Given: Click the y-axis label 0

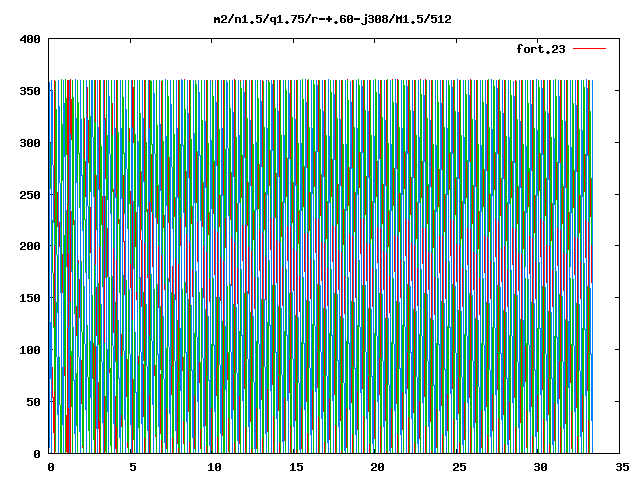Looking at the screenshot, I should [x=37, y=454].
